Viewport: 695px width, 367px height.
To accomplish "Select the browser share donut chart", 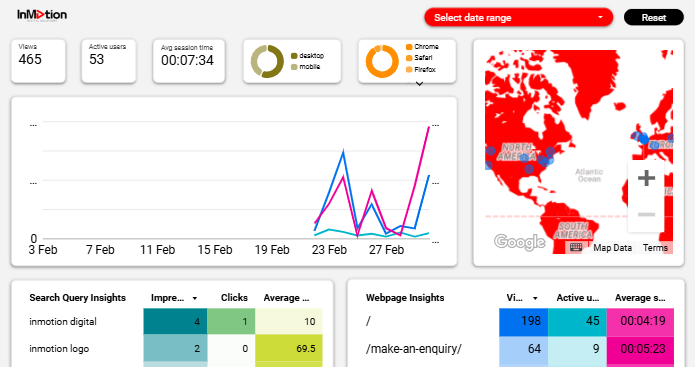I will click(382, 61).
